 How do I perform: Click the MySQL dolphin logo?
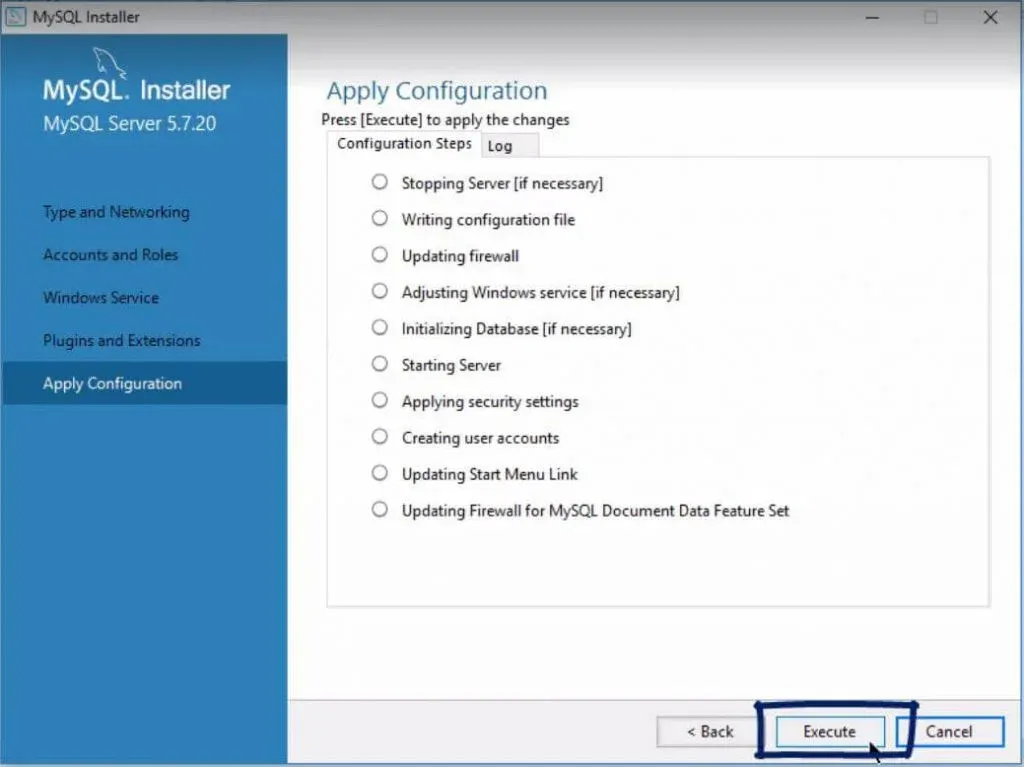pyautogui.click(x=112, y=64)
